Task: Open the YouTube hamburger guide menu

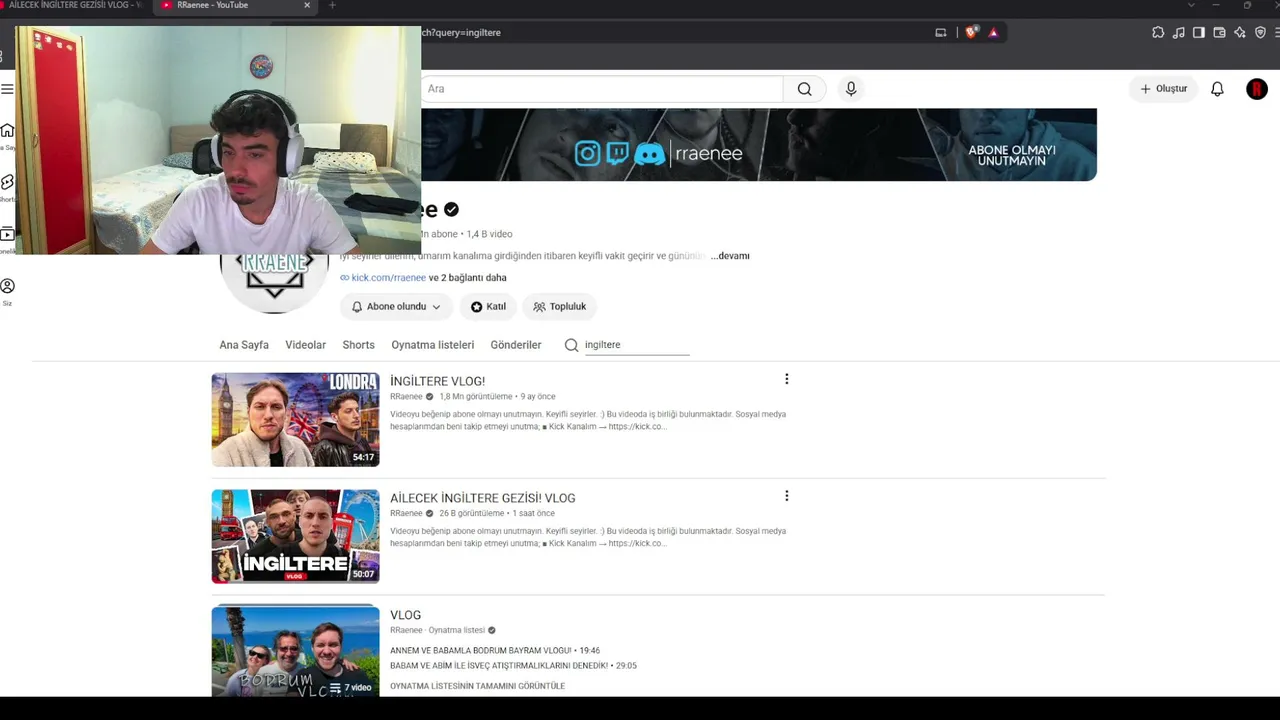Action: coord(7,89)
